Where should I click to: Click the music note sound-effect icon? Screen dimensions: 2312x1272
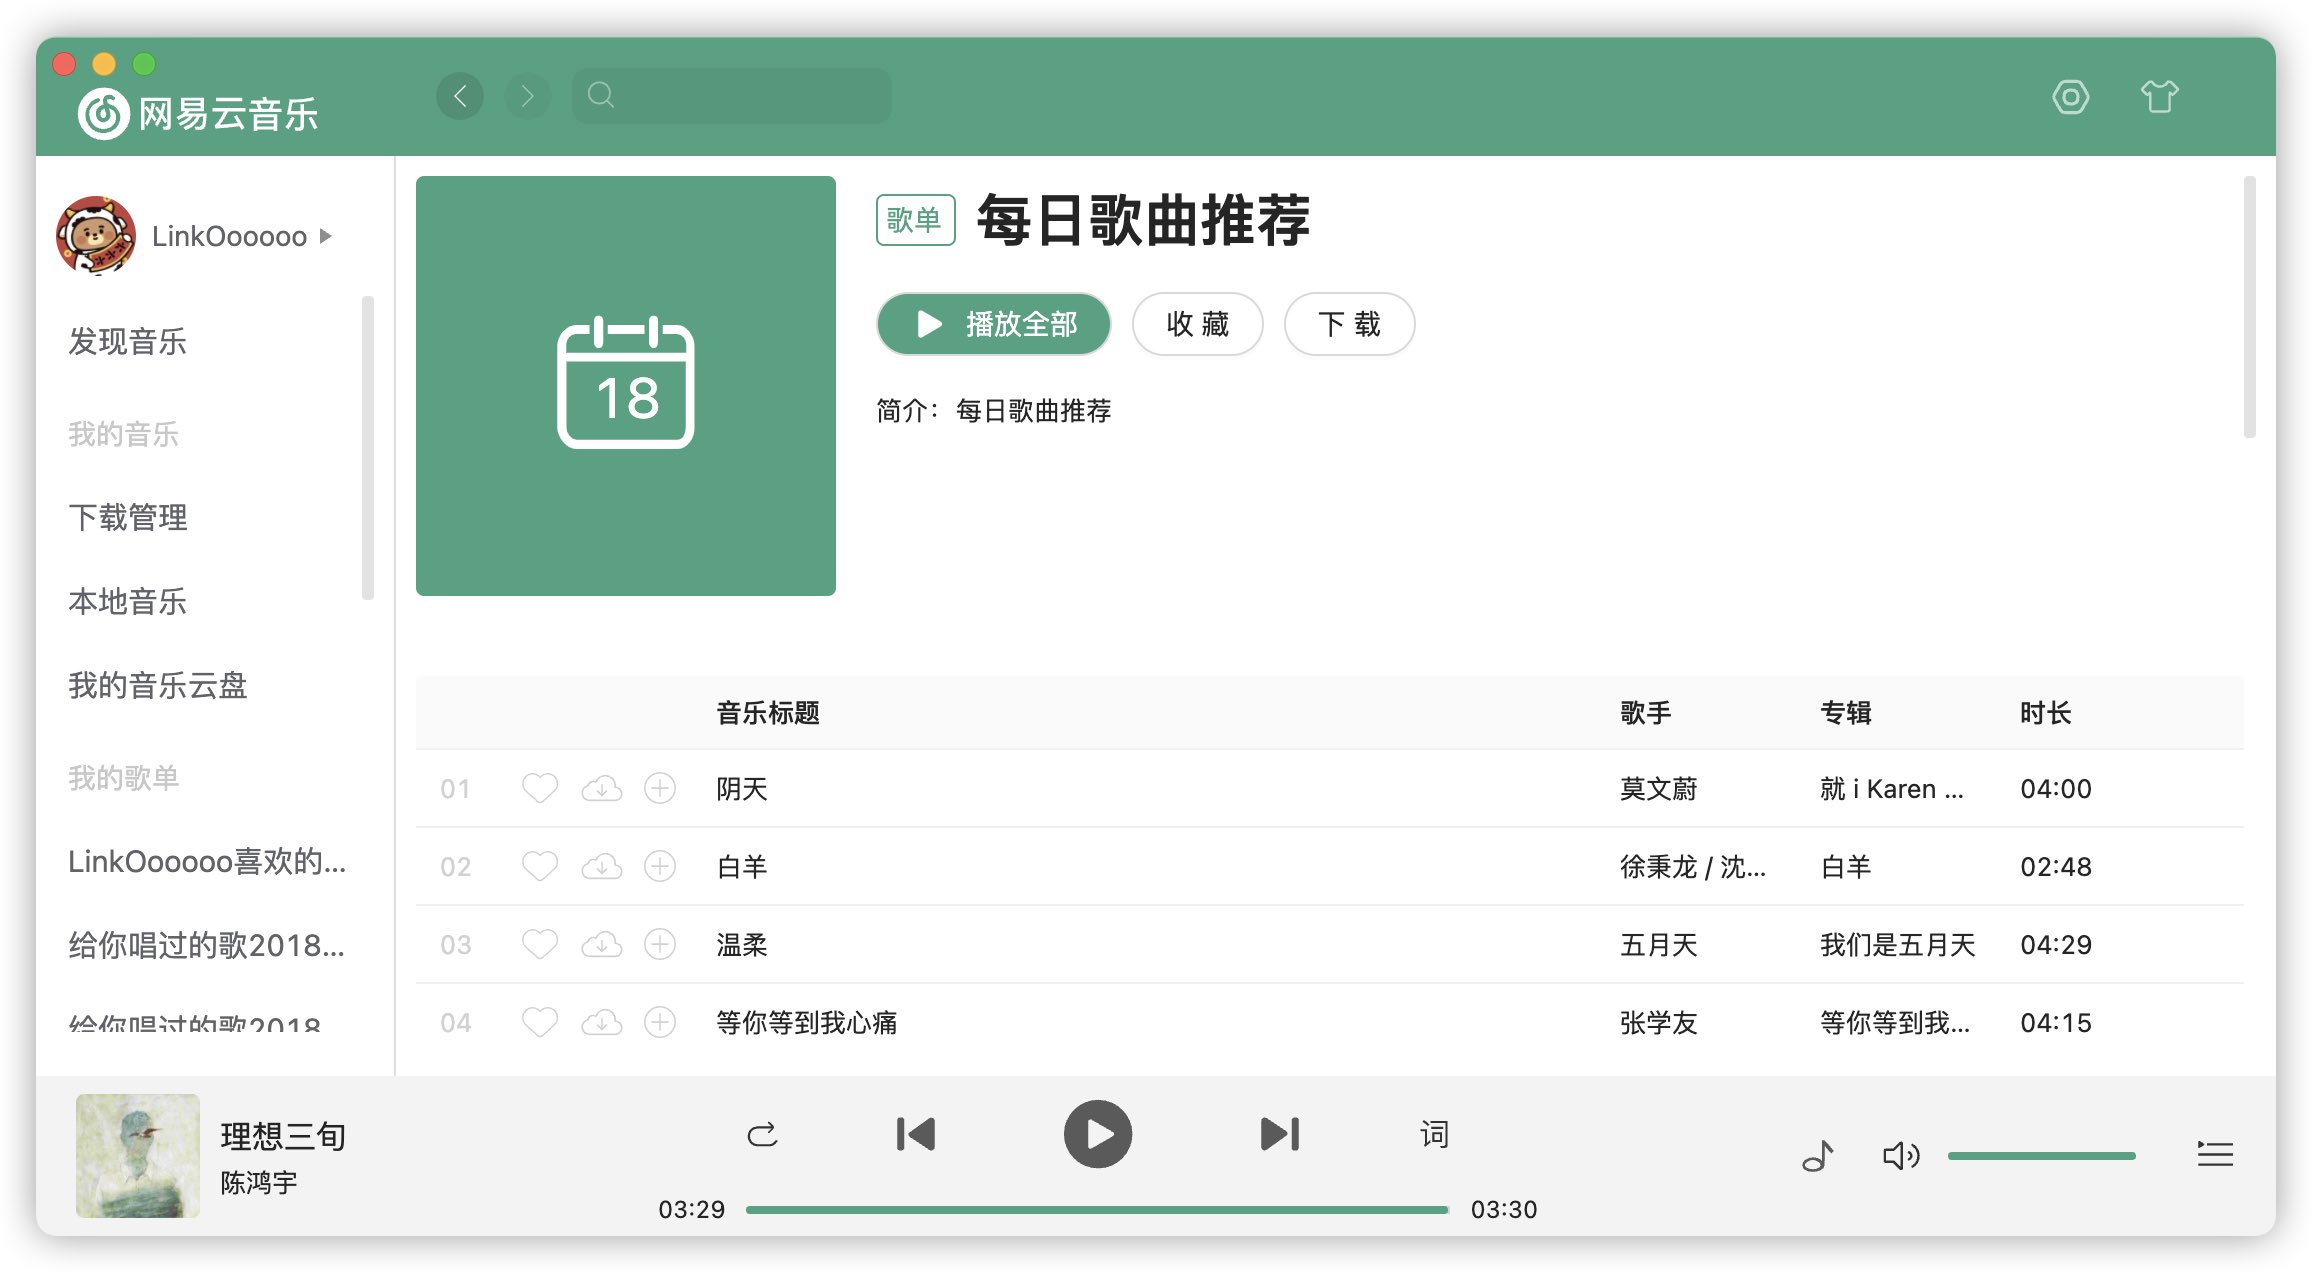1818,1156
